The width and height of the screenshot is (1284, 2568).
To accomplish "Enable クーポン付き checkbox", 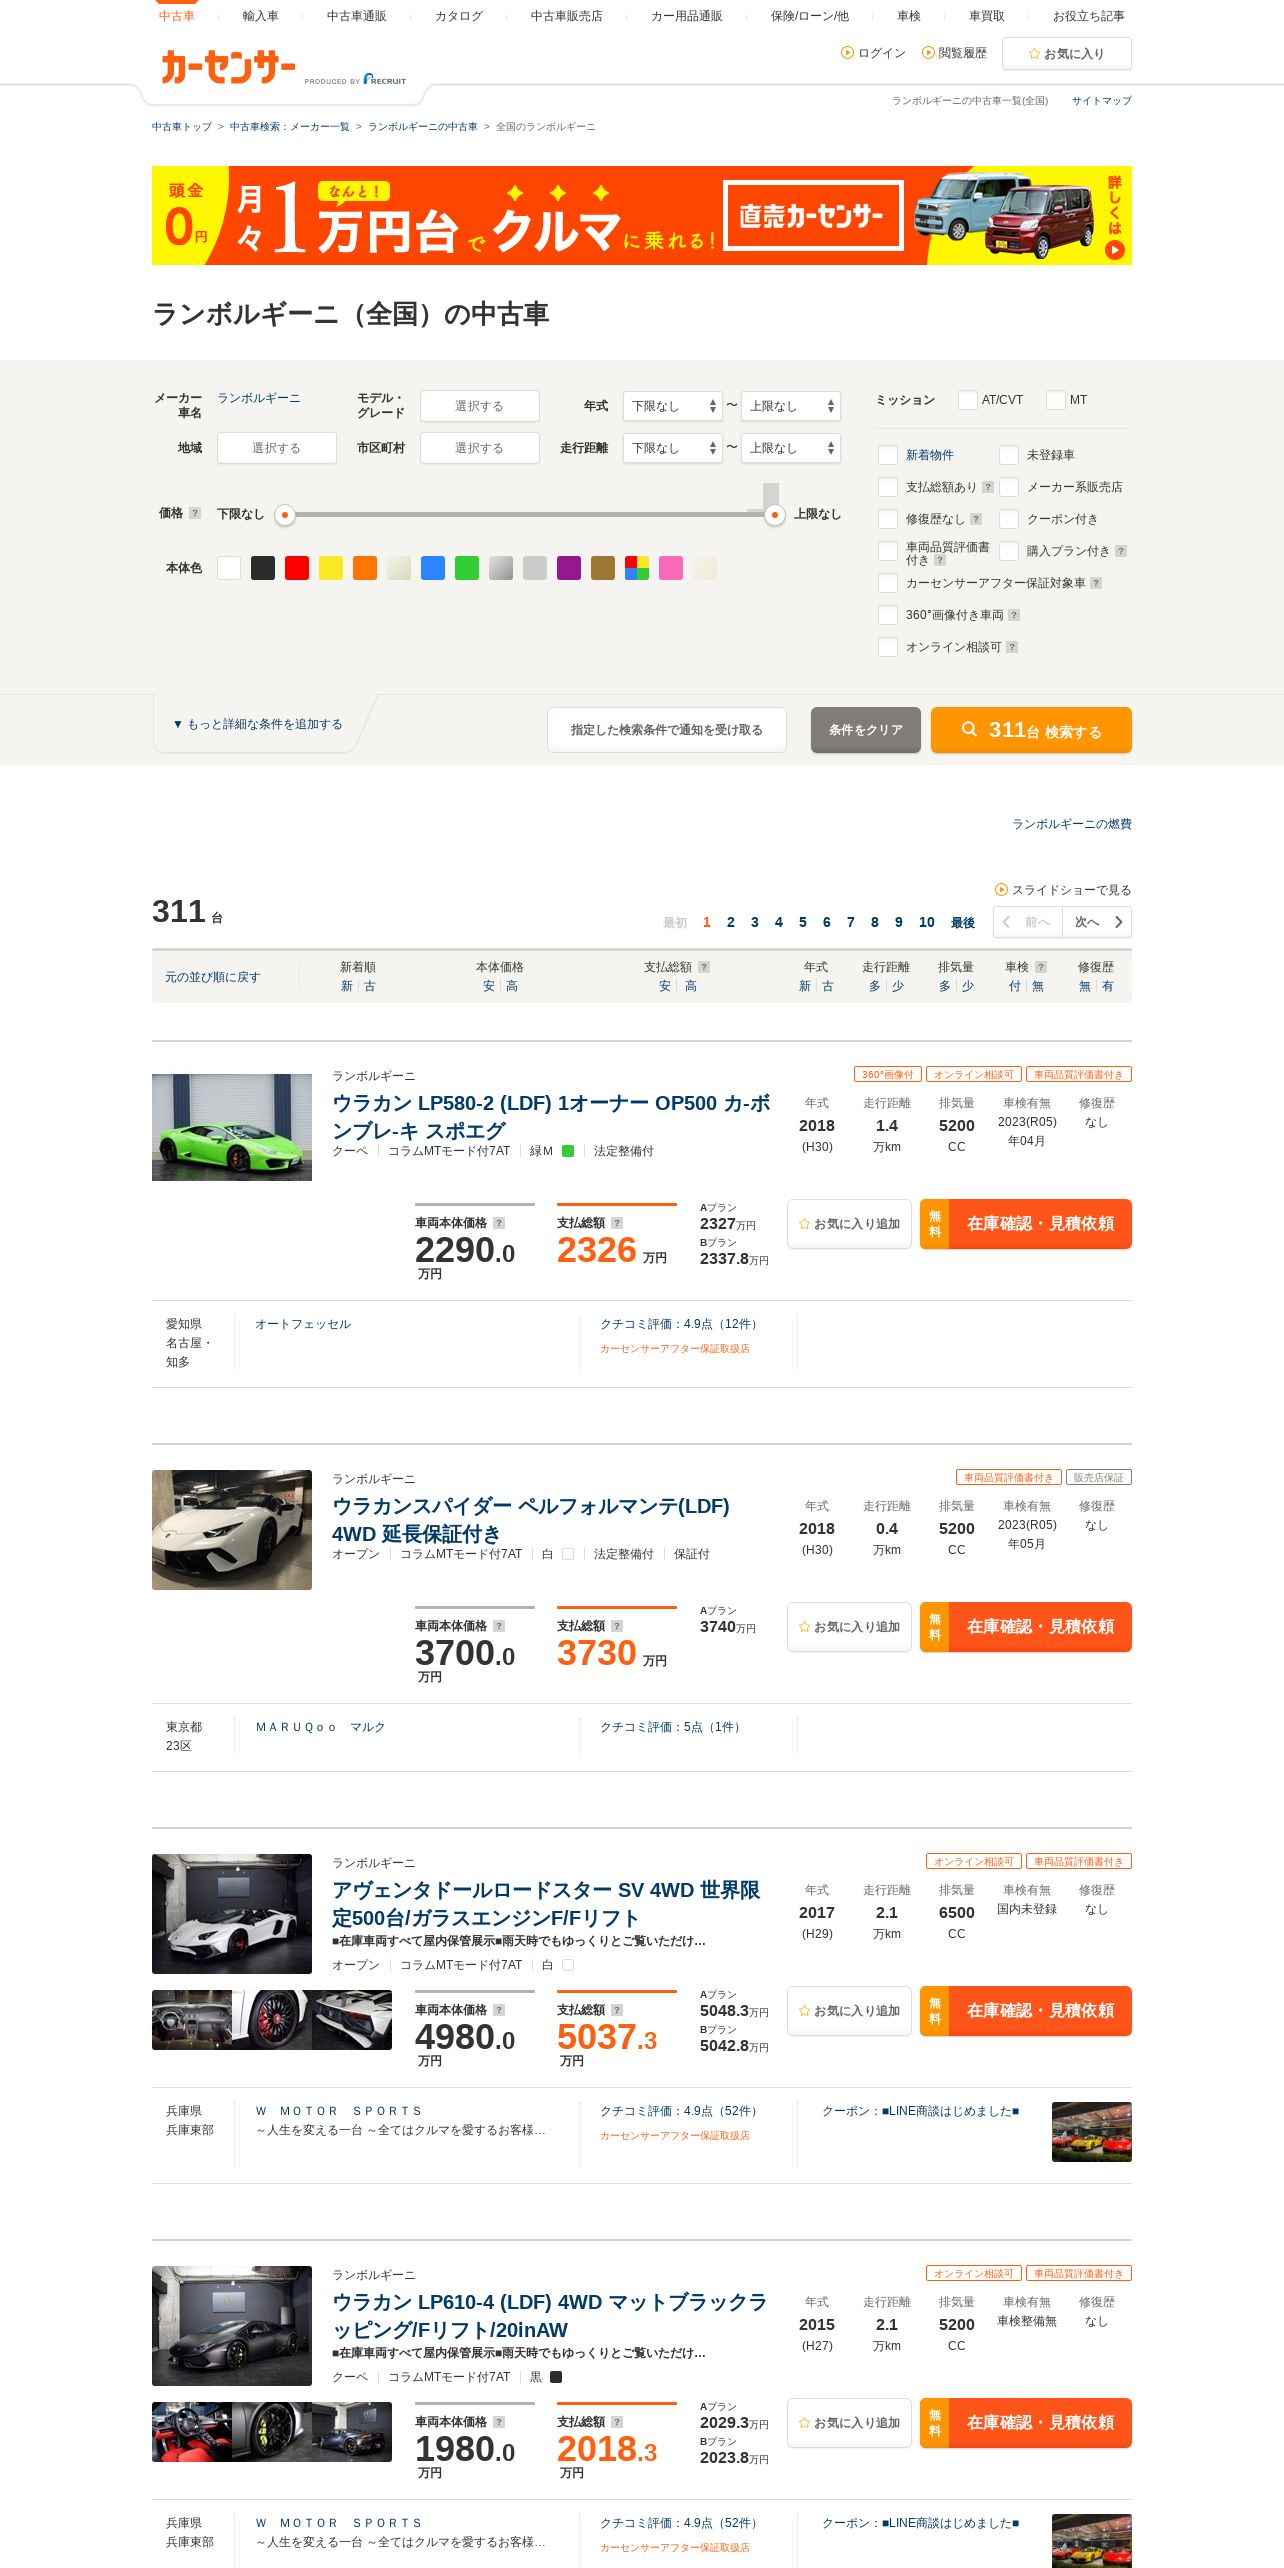I will (1008, 519).
